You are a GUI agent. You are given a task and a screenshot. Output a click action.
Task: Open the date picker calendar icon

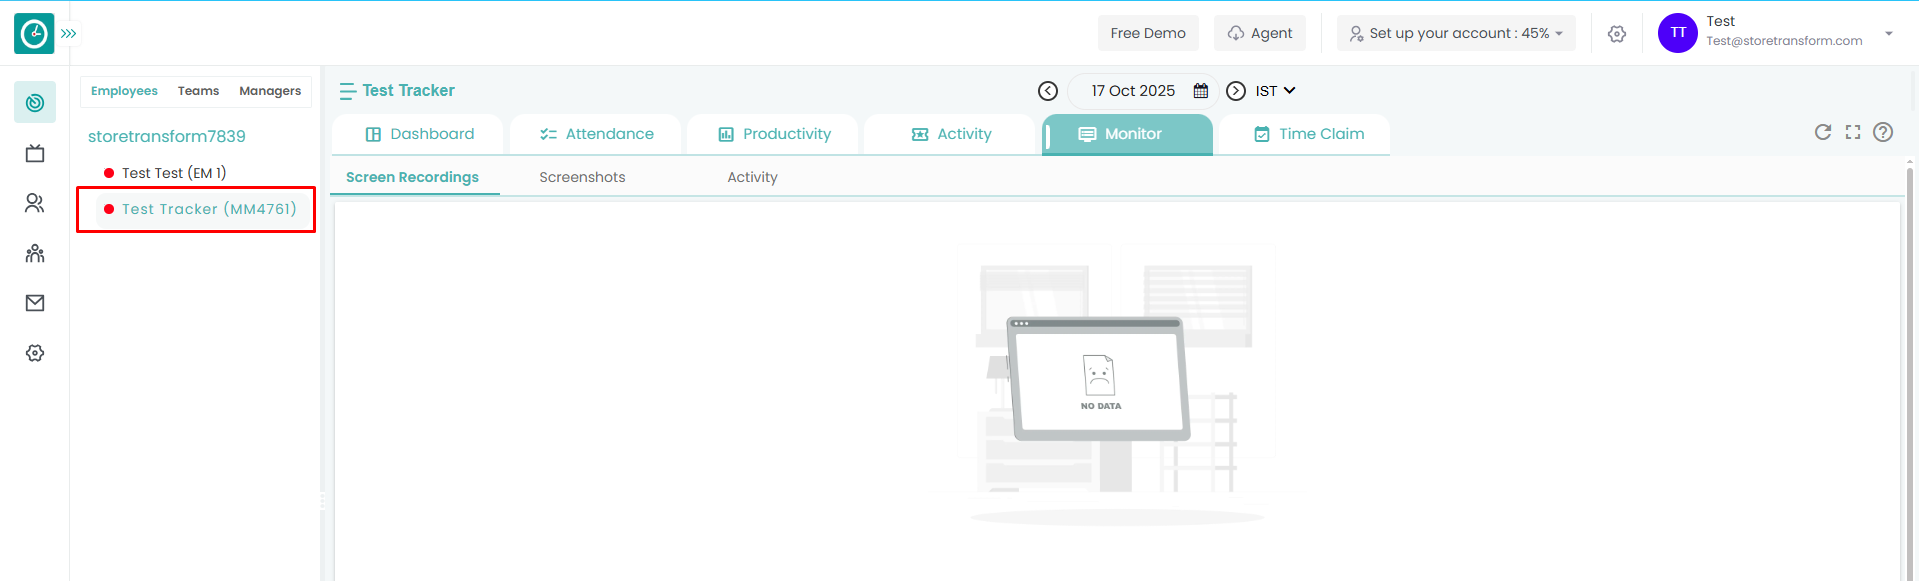pyautogui.click(x=1201, y=91)
